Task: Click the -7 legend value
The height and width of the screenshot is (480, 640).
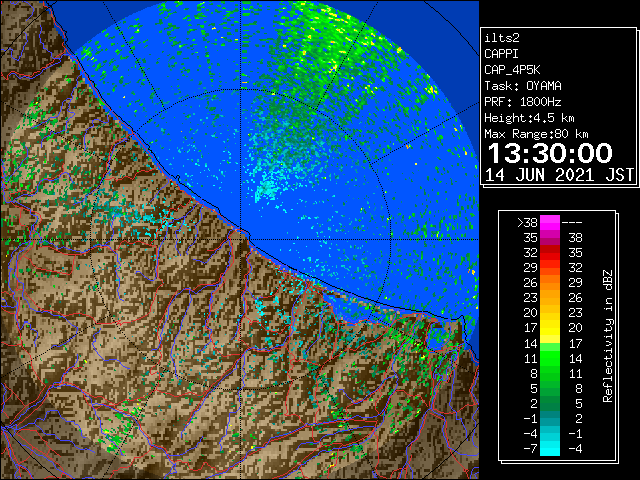Action: click(x=530, y=449)
